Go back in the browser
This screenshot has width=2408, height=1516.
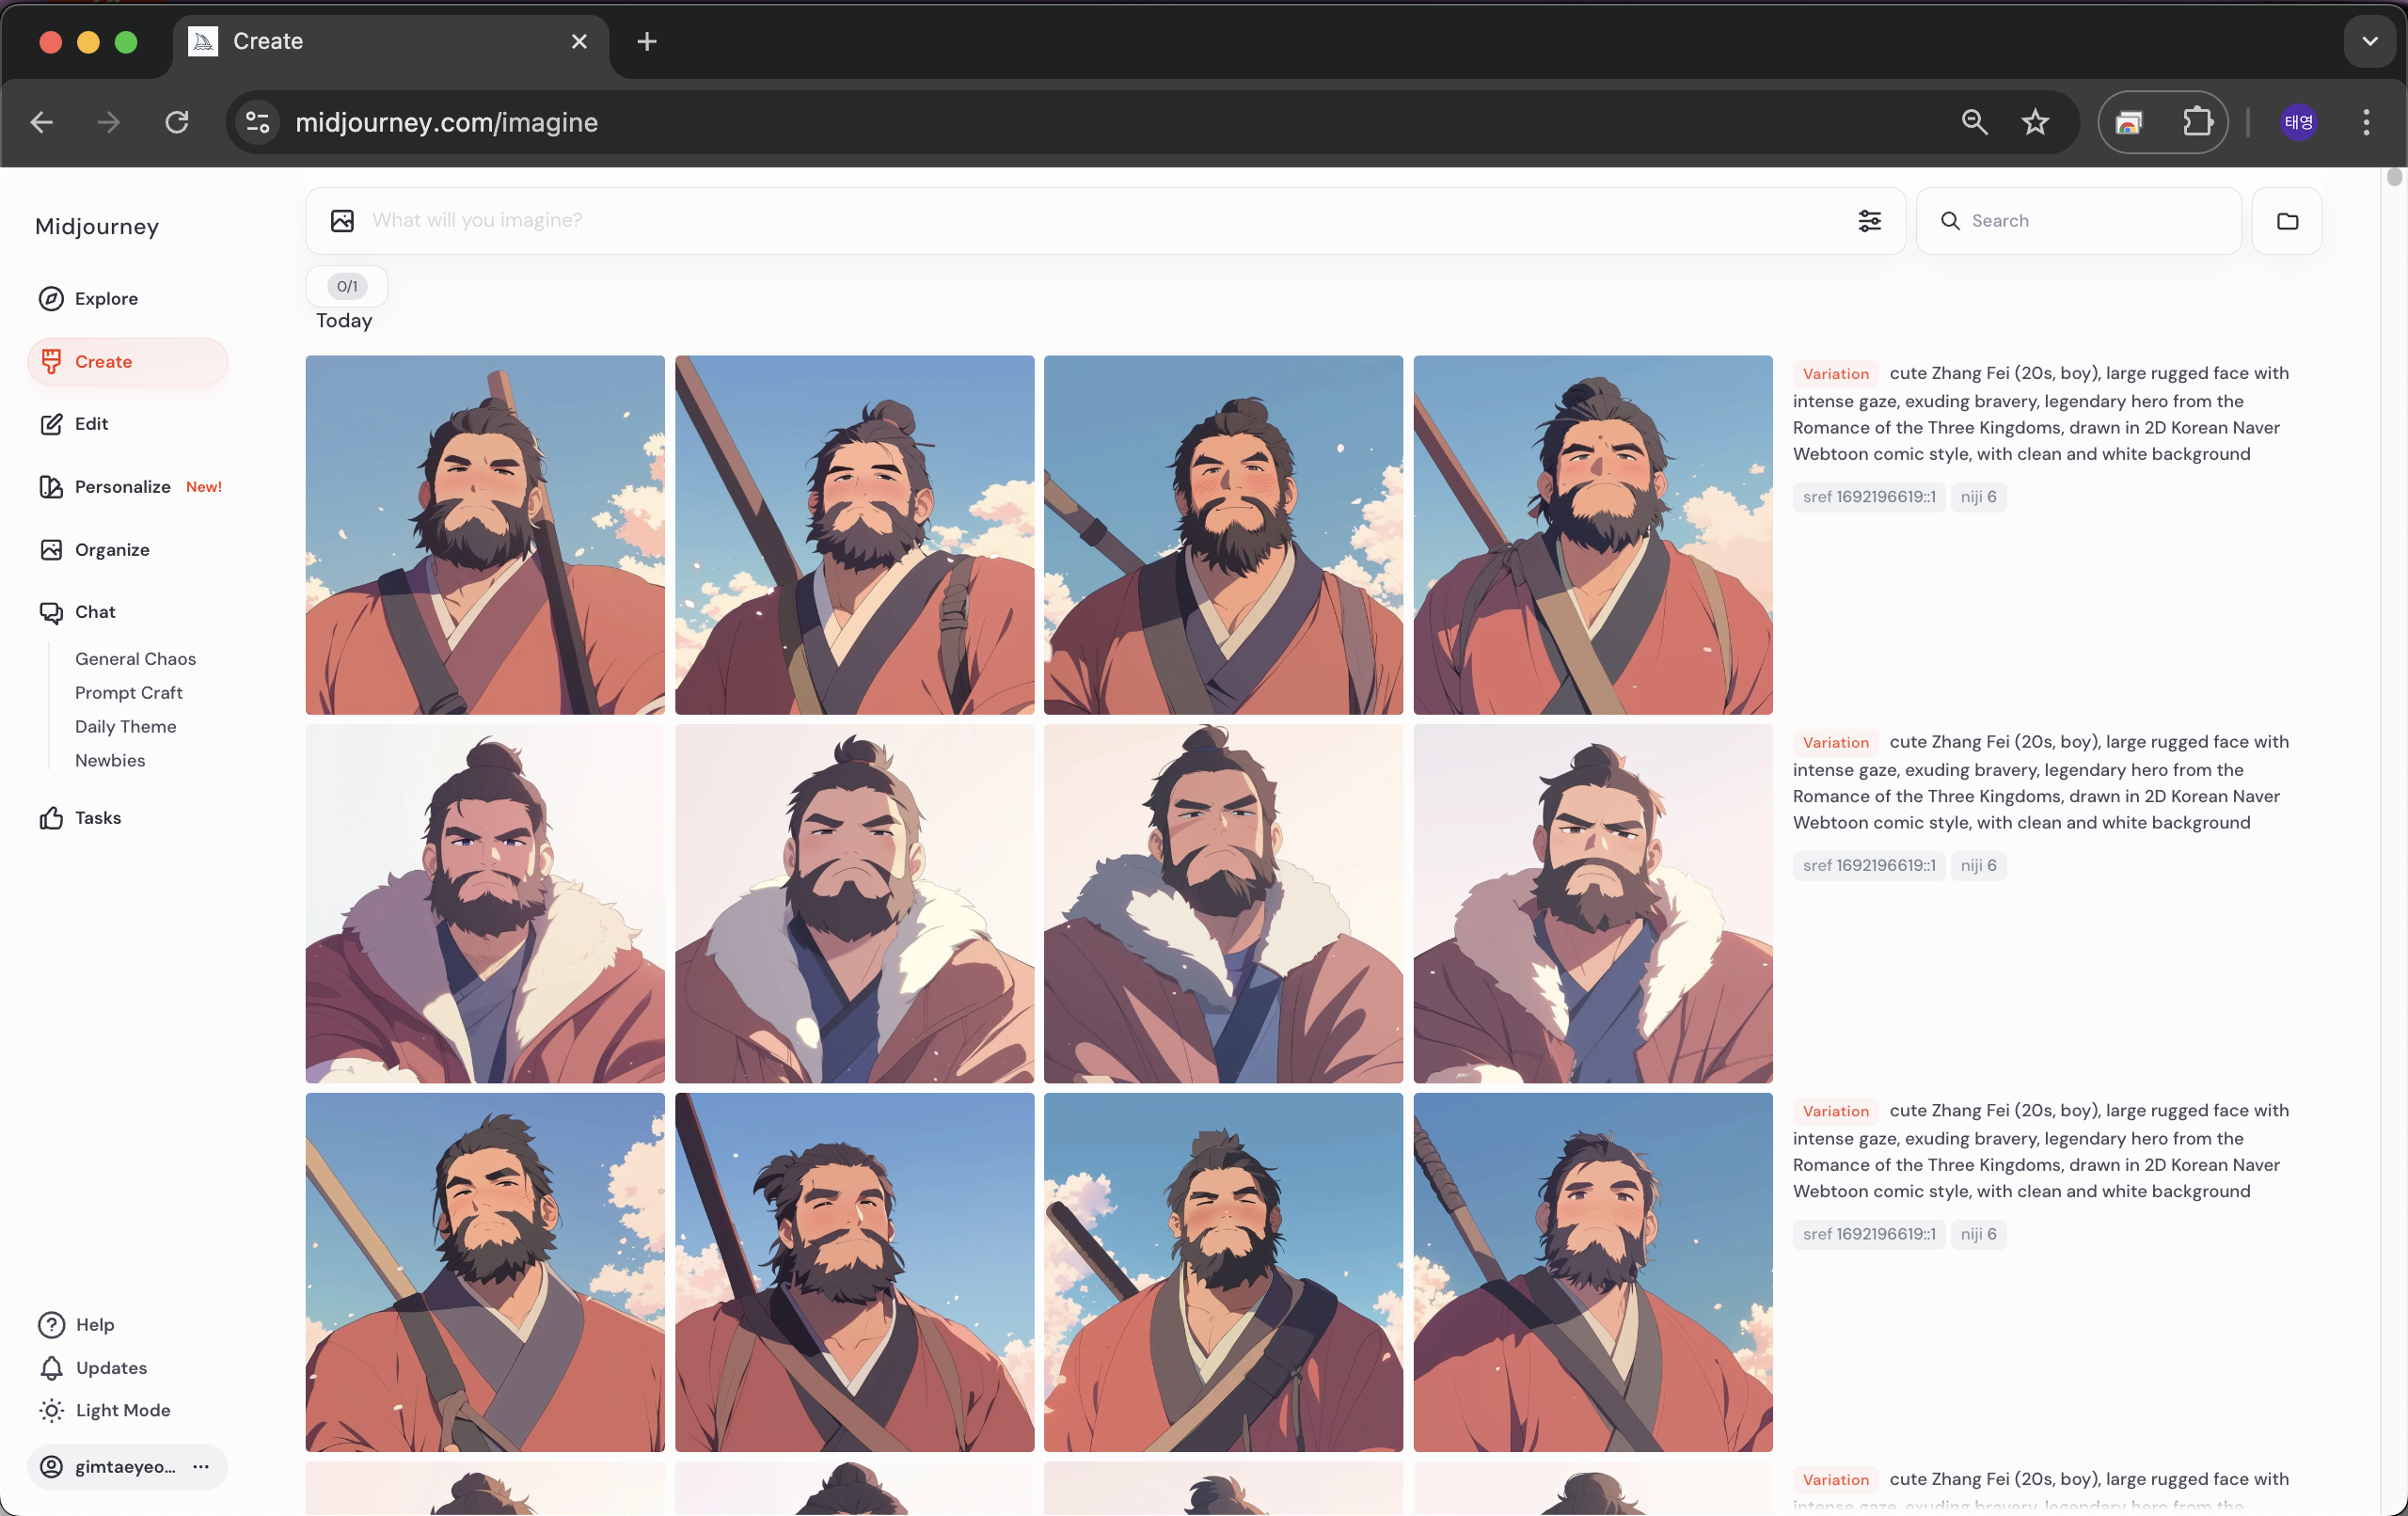(42, 123)
